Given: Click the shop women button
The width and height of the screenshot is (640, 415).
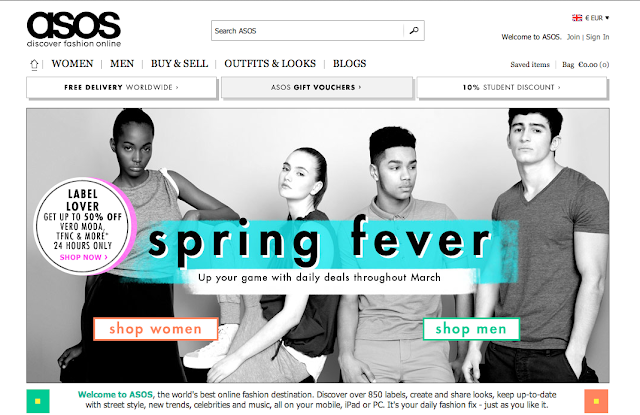Looking at the screenshot, I should coord(156,329).
